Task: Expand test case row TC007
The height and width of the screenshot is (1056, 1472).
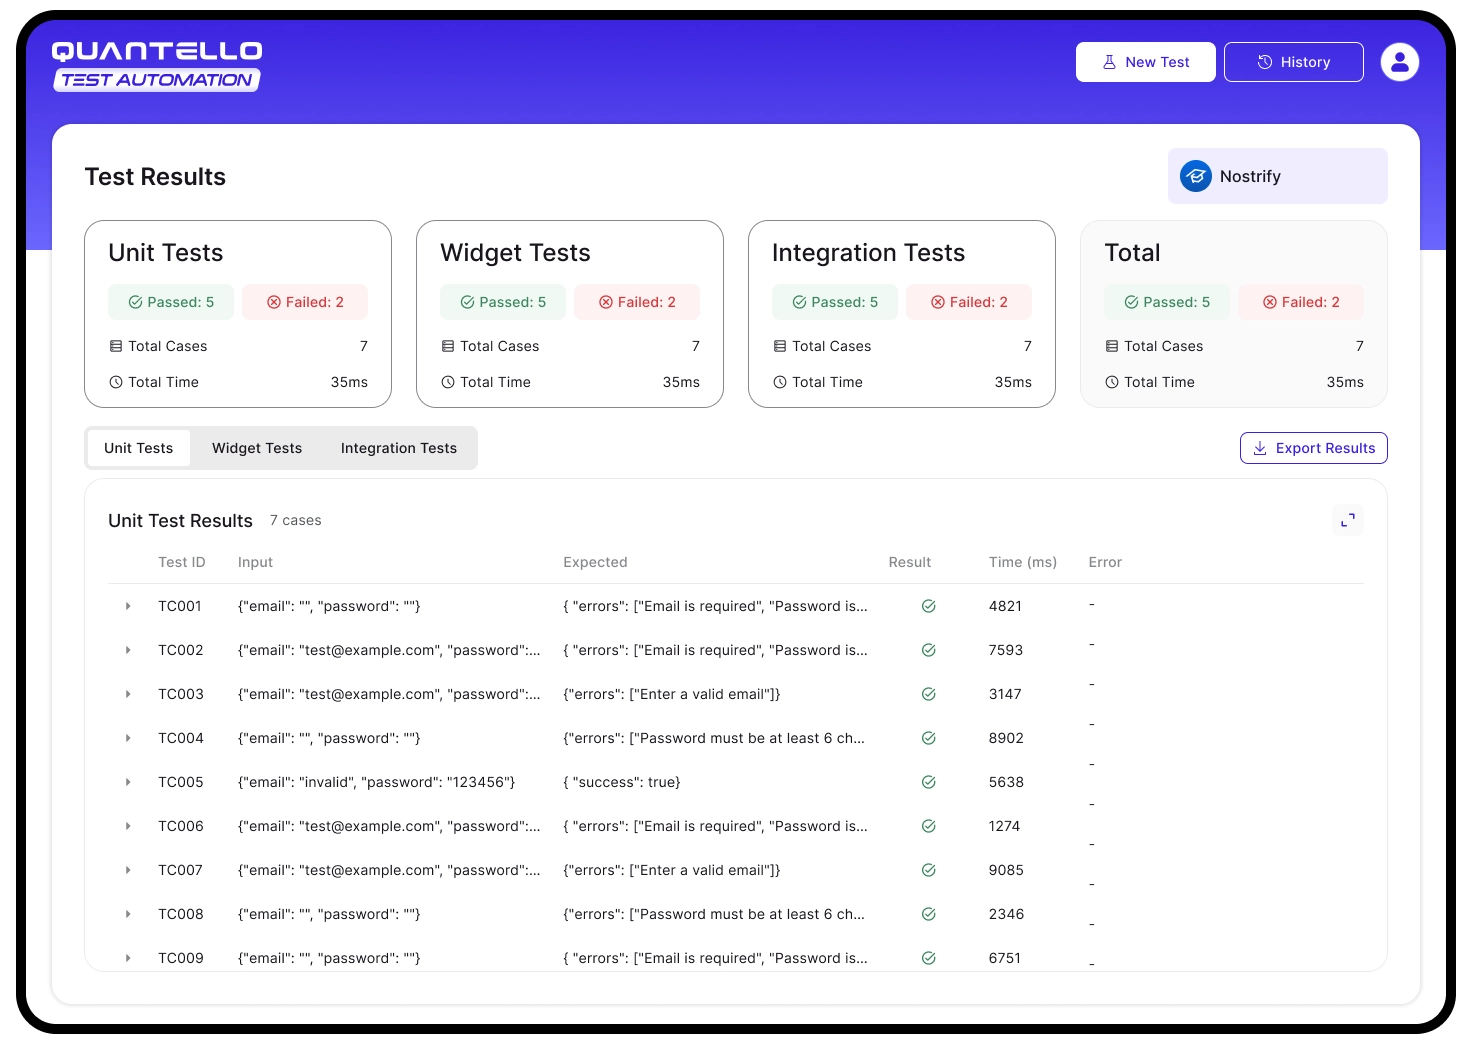Action: click(x=128, y=870)
